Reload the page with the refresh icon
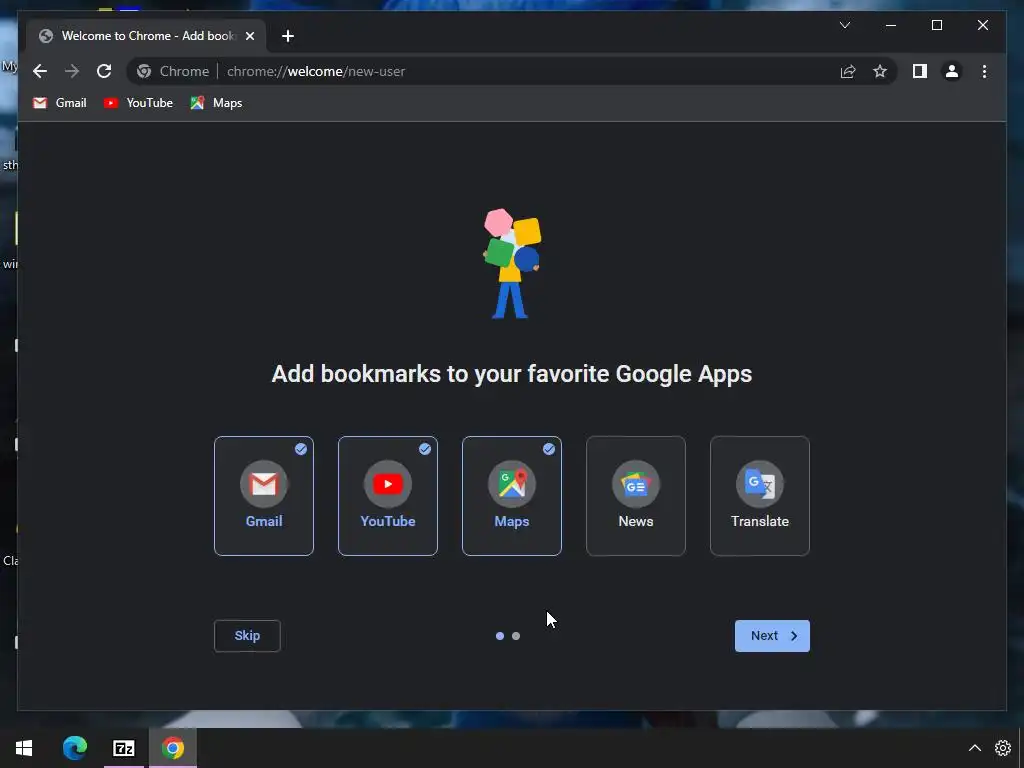1024x768 pixels. [104, 71]
